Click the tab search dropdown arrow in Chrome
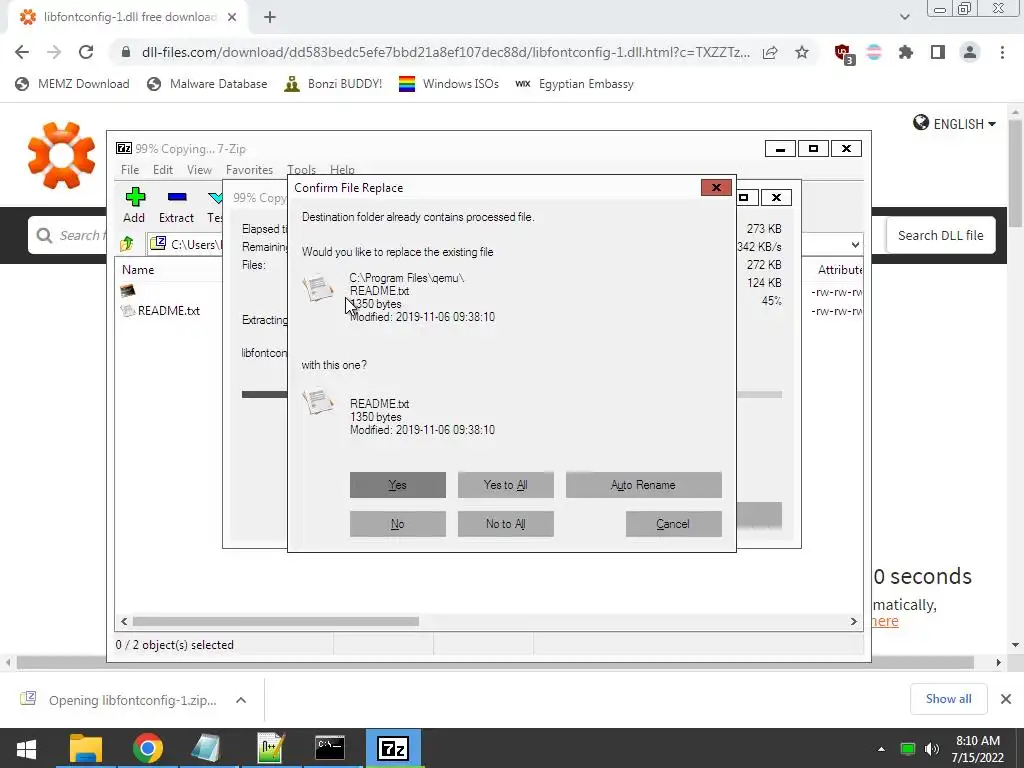The height and width of the screenshot is (768, 1024). click(904, 17)
